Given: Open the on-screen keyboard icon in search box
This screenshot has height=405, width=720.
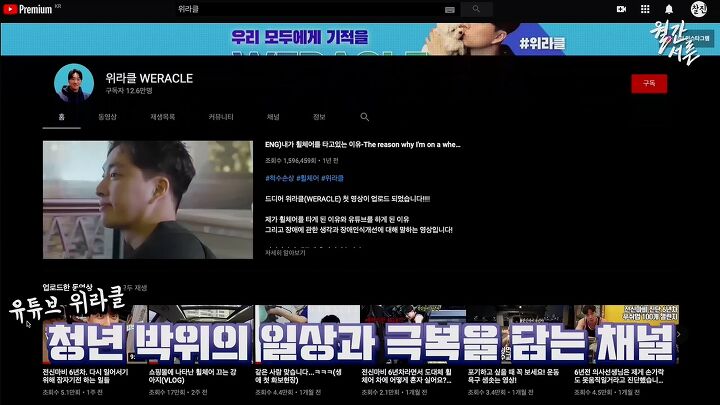Looking at the screenshot, I should (450, 10).
